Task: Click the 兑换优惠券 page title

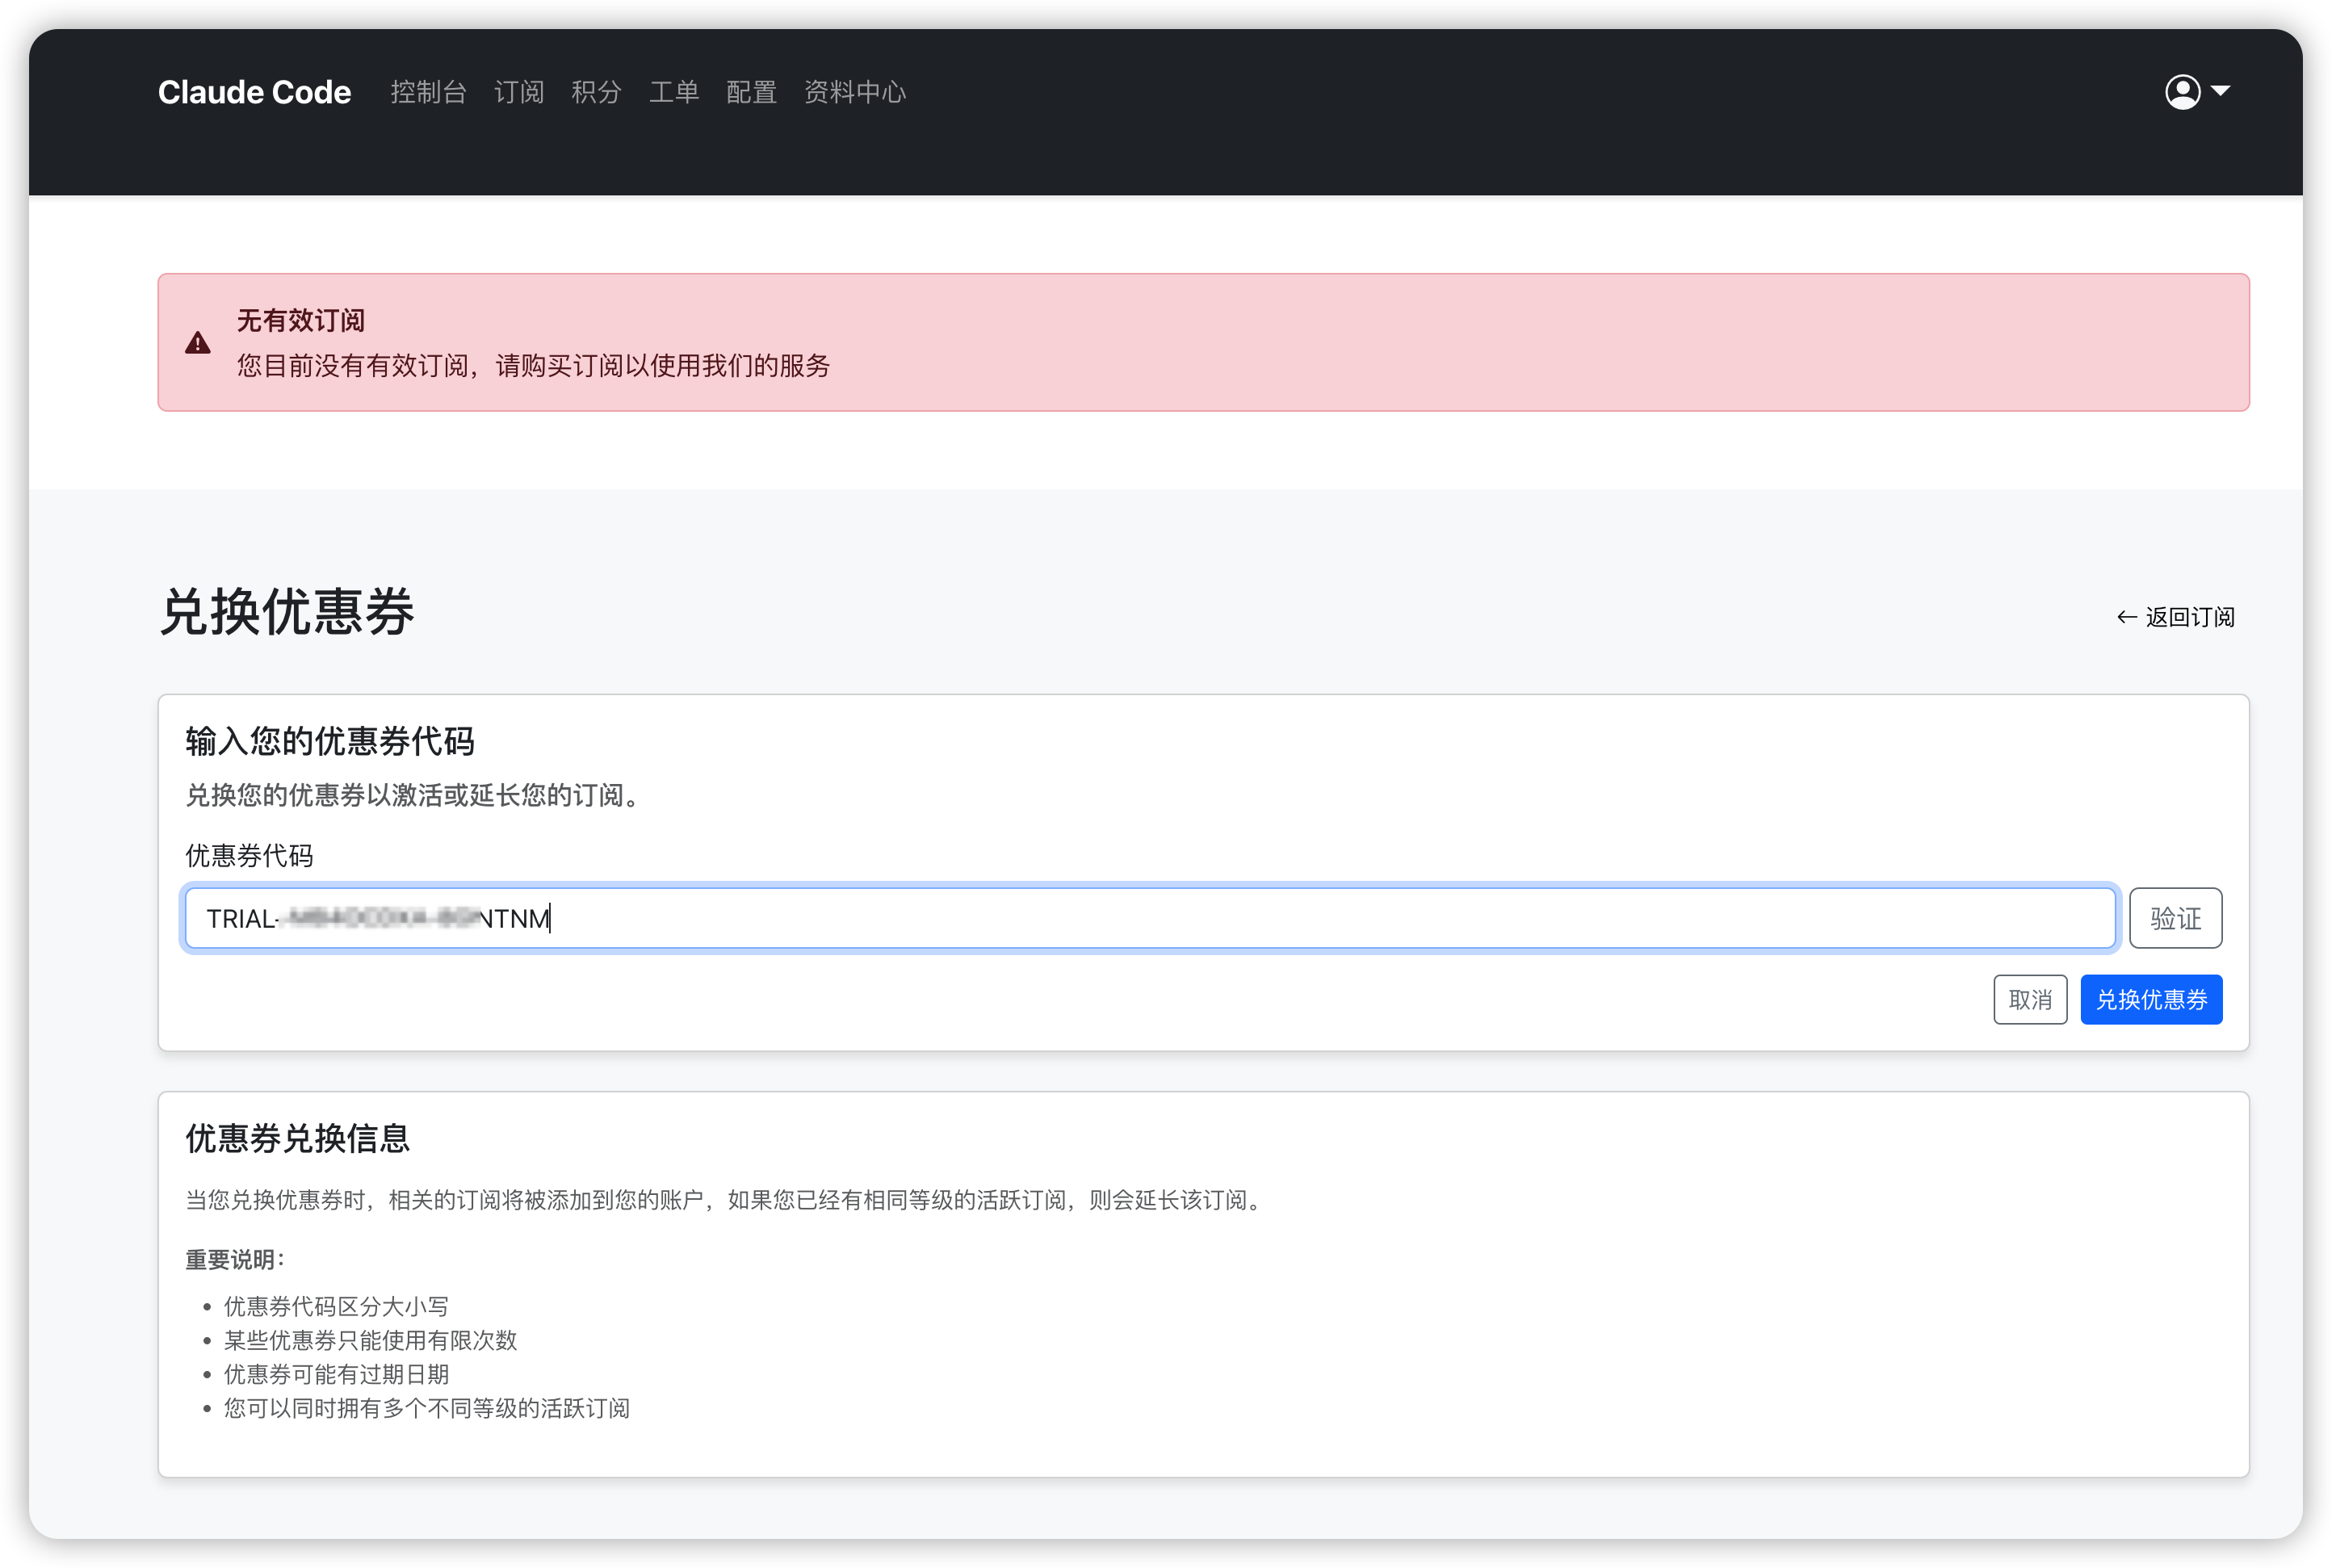Action: coord(287,612)
